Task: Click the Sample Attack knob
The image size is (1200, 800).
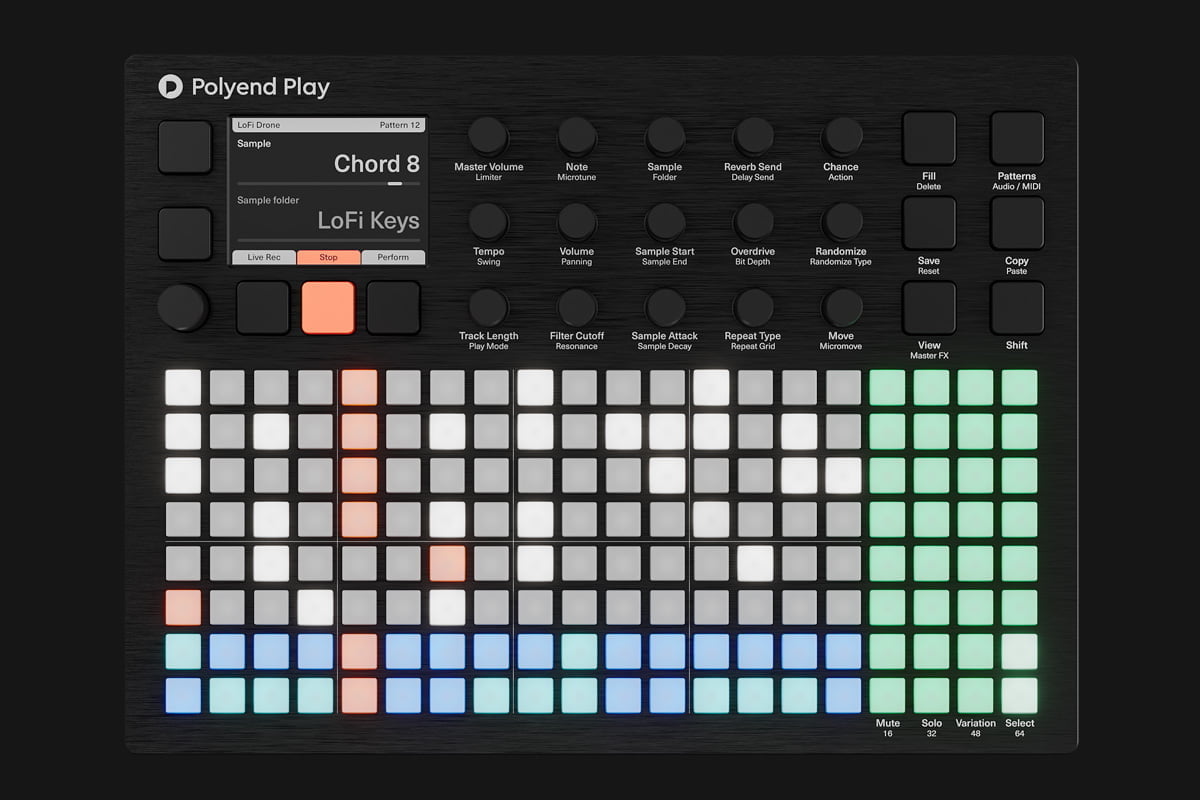Action: pyautogui.click(x=665, y=307)
